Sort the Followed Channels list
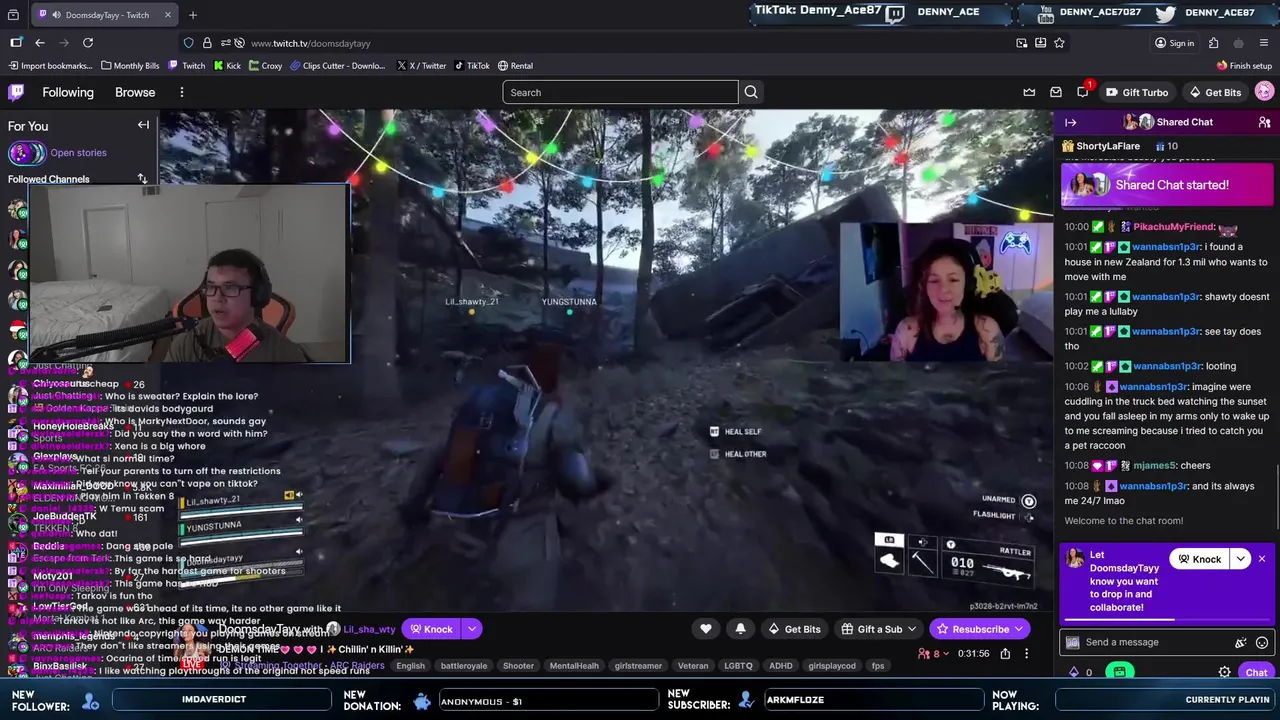 (x=142, y=179)
